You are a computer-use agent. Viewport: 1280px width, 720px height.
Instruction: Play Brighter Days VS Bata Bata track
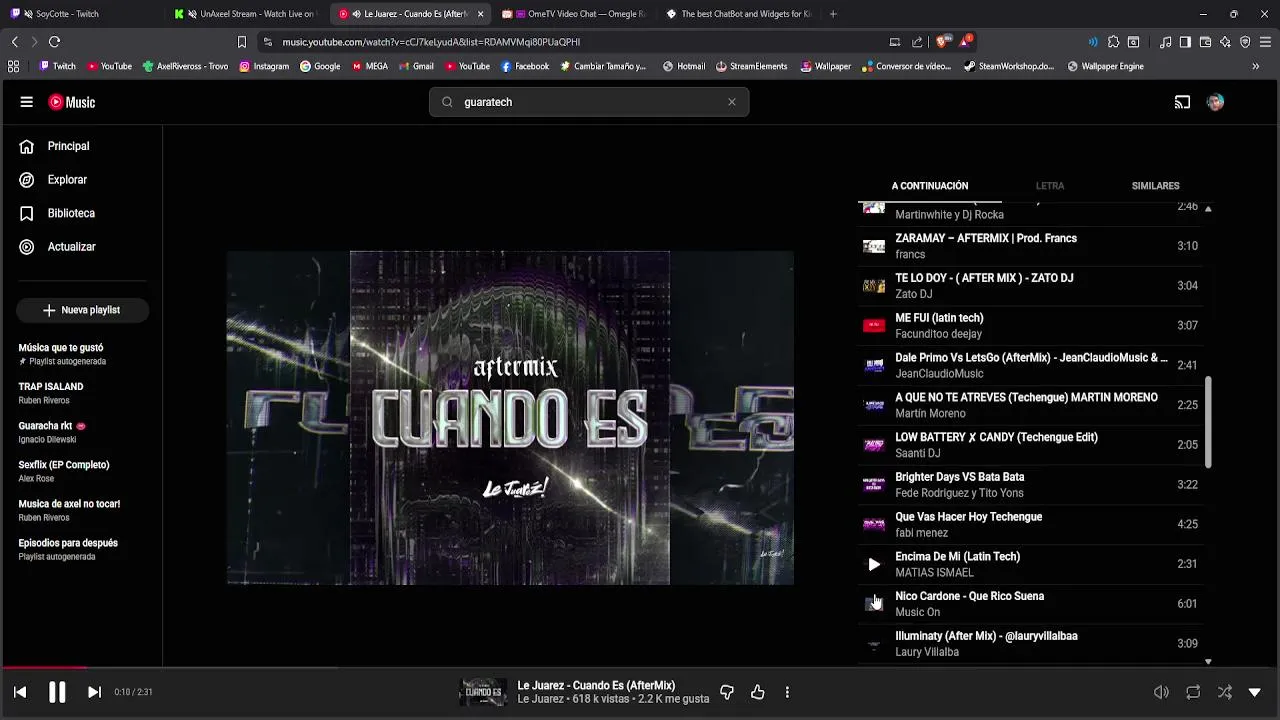pos(1030,484)
